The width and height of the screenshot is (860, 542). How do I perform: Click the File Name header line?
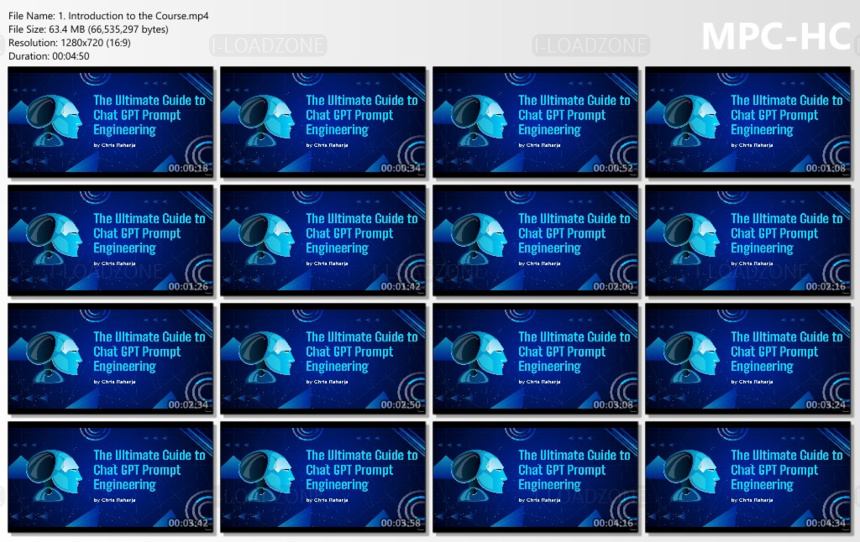point(108,16)
